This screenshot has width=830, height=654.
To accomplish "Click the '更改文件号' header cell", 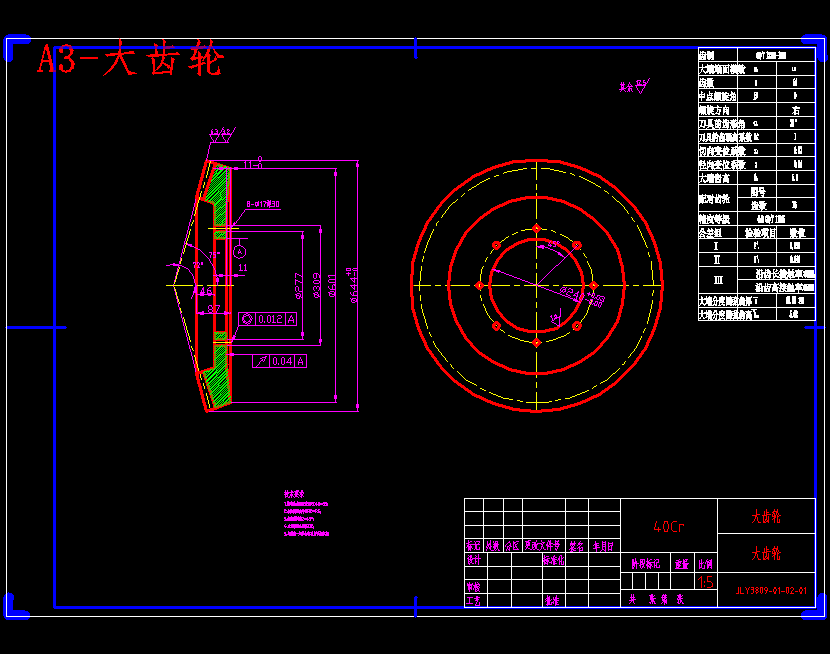I will pos(544,546).
